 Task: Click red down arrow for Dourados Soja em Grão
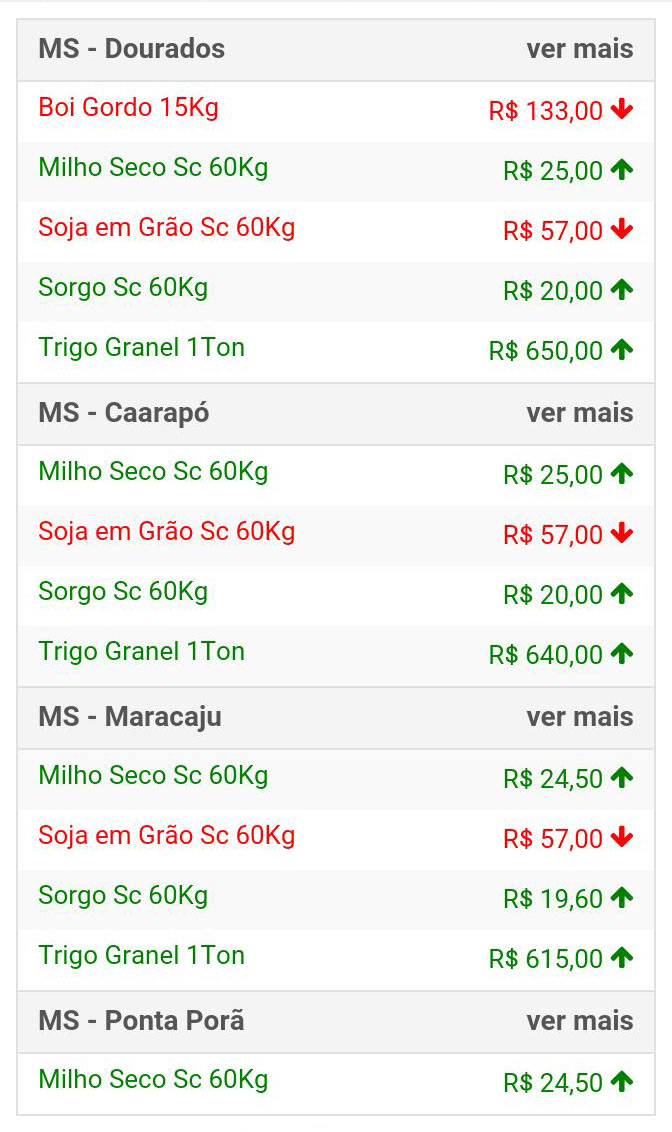621,230
